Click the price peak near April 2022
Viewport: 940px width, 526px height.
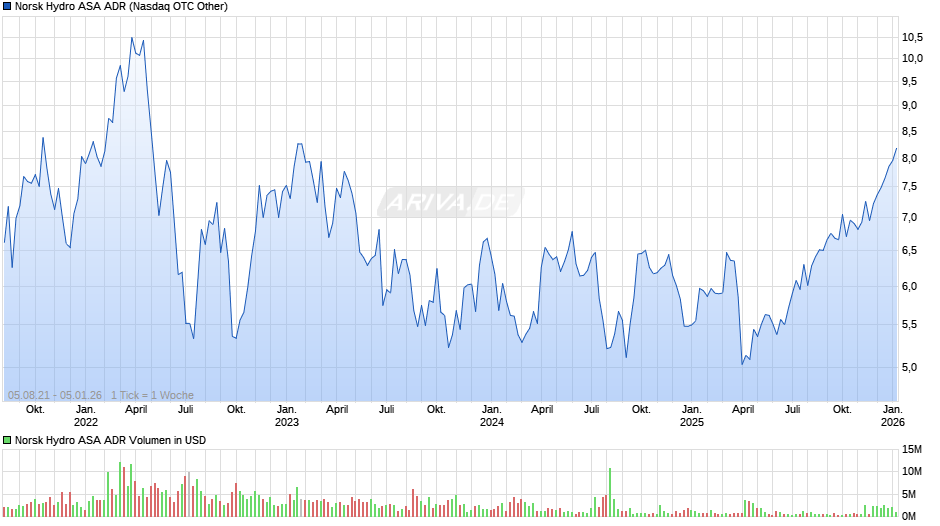(x=132, y=38)
